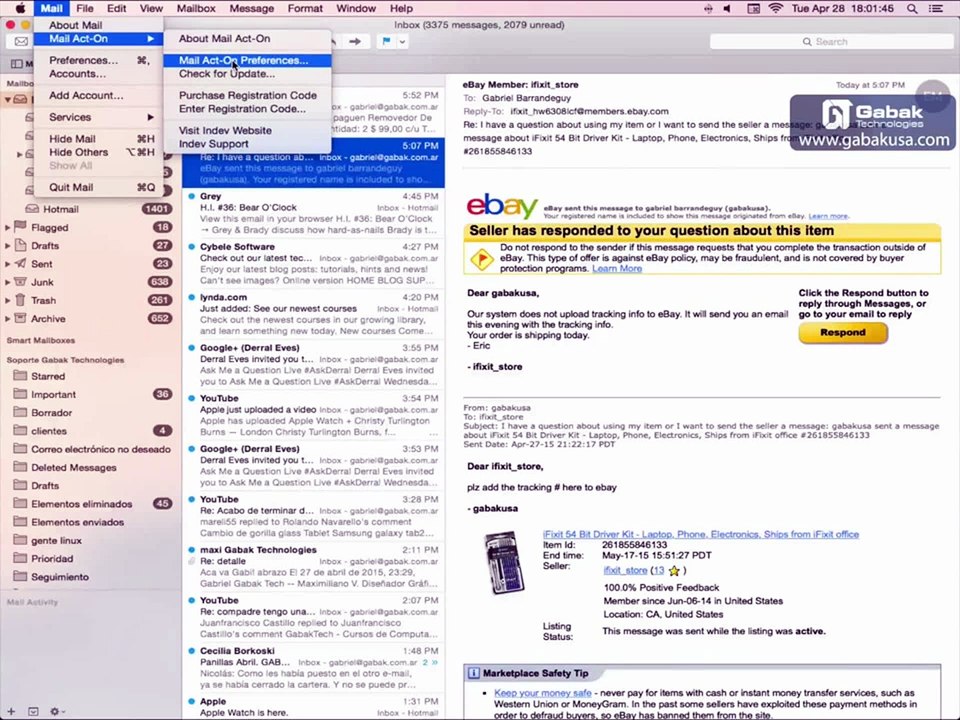
Task: Choose Indev Support menu item
Action: [x=247, y=144]
